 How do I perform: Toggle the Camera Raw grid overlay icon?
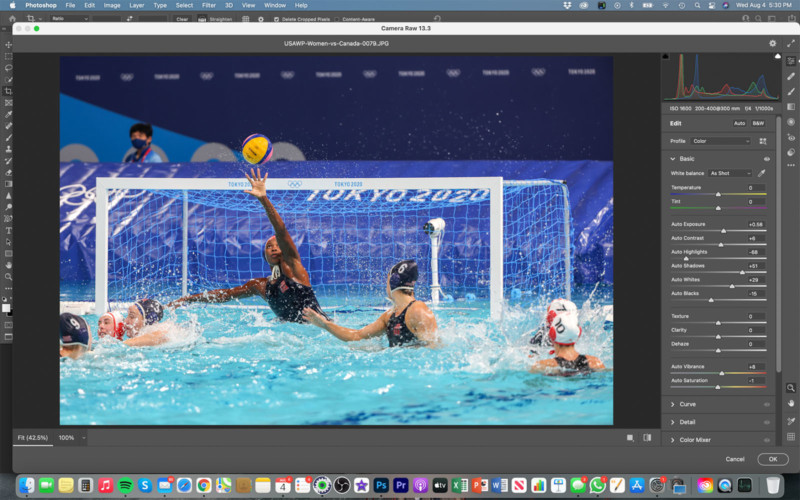[791, 437]
